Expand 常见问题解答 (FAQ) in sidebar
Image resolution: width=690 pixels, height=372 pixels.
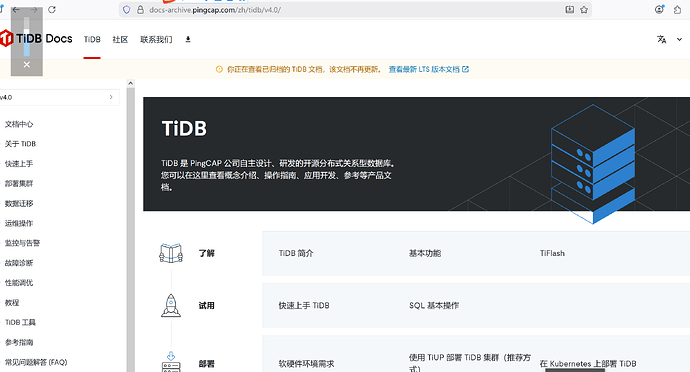click(x=36, y=362)
